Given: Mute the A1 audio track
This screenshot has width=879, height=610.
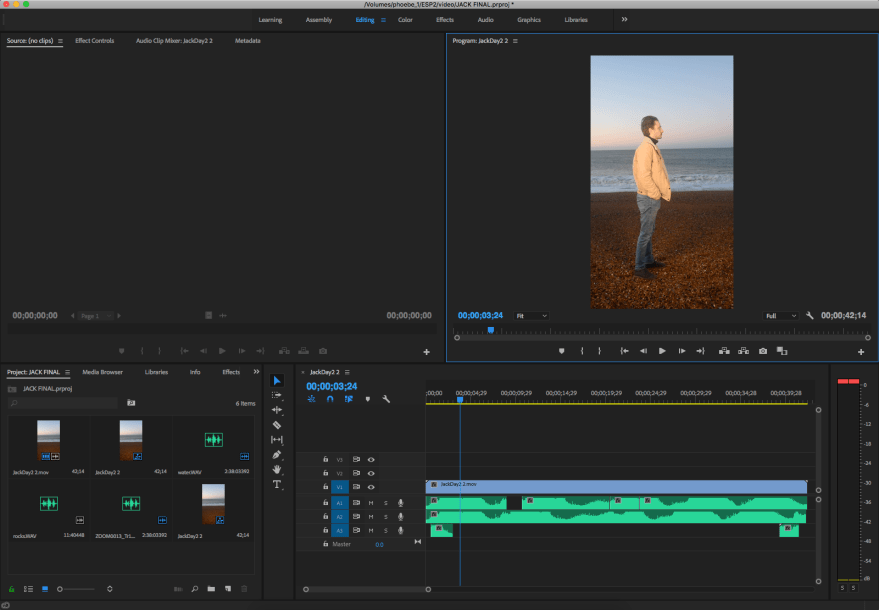Looking at the screenshot, I should (x=371, y=503).
